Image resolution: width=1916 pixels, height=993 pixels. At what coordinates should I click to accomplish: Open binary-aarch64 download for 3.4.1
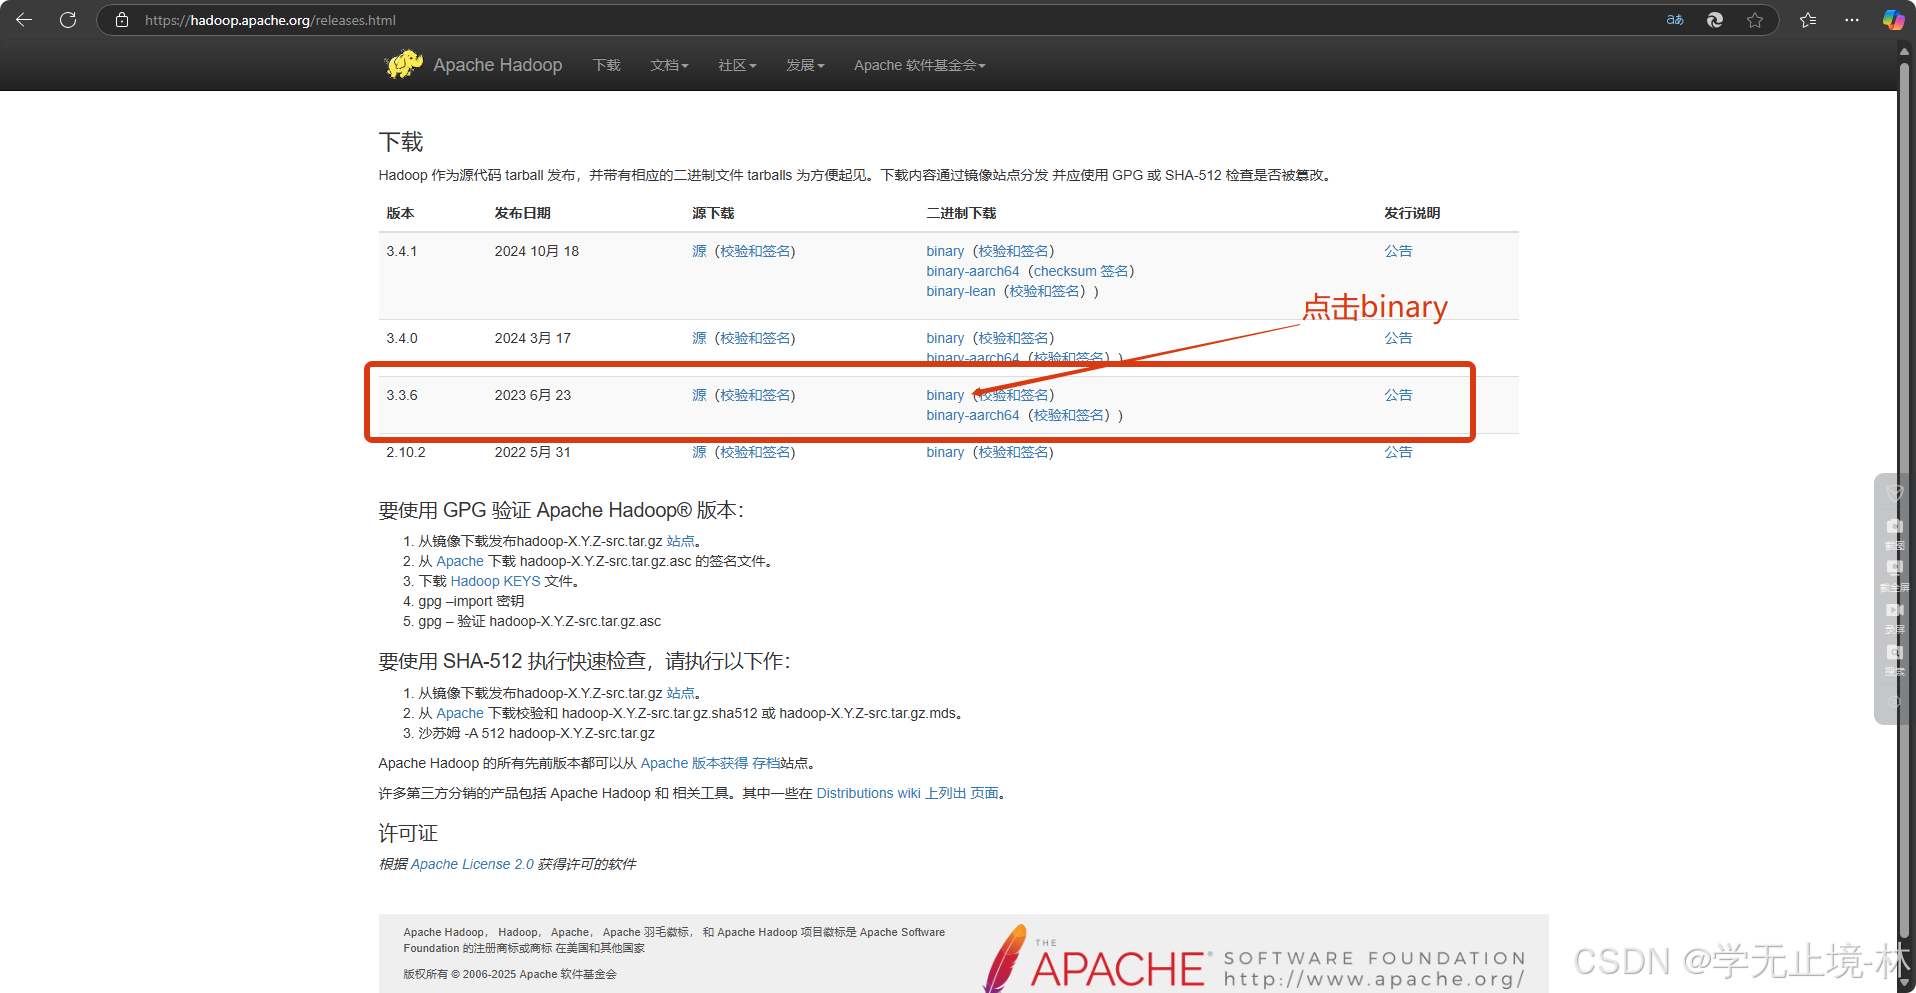(x=973, y=271)
